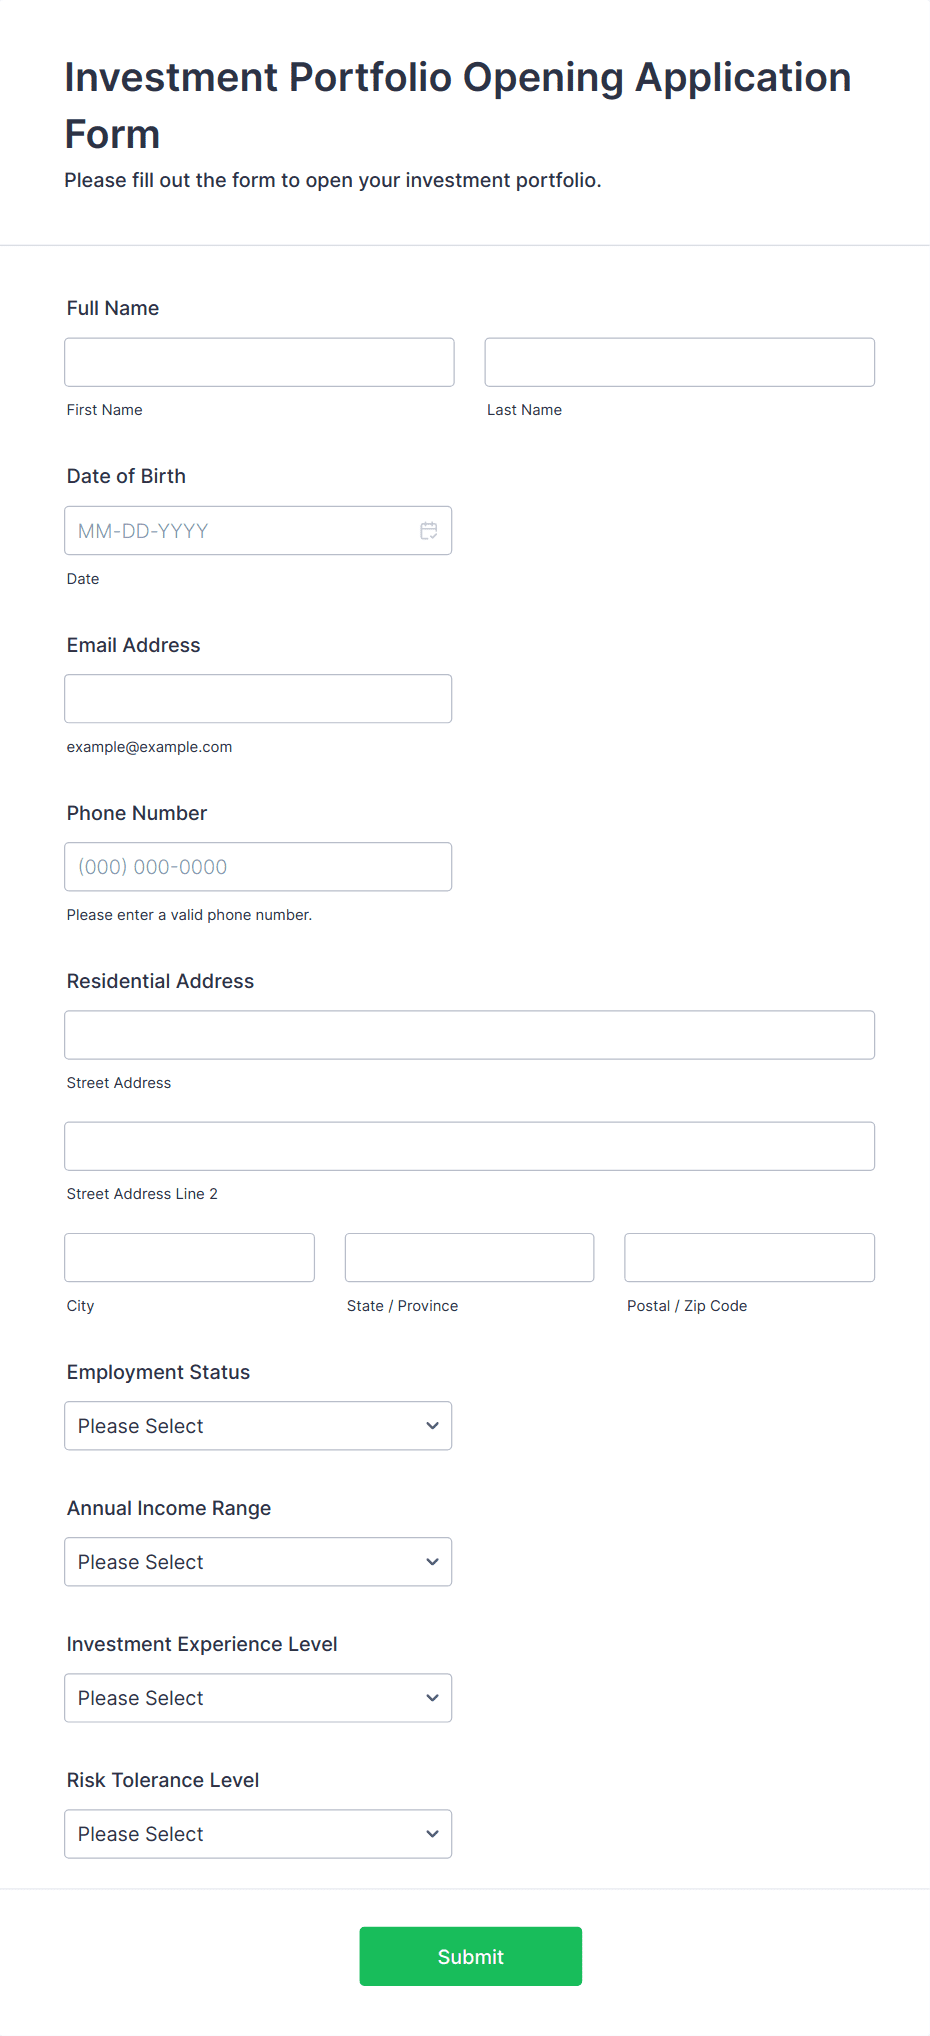Image resolution: width=930 pixels, height=2036 pixels.
Task: Click the Postal / Zip Code field
Action: [749, 1257]
